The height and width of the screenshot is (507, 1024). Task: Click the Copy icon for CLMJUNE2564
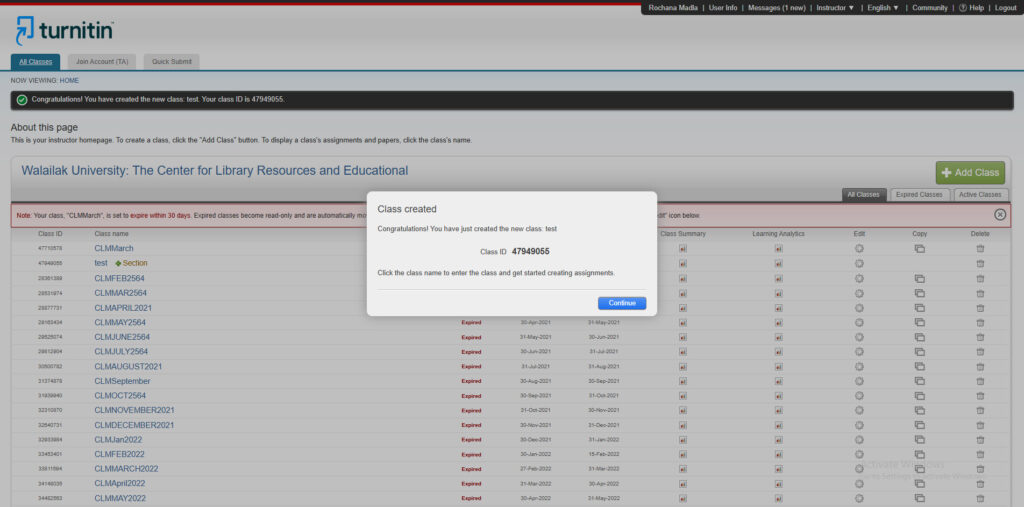pyautogui.click(x=920, y=337)
